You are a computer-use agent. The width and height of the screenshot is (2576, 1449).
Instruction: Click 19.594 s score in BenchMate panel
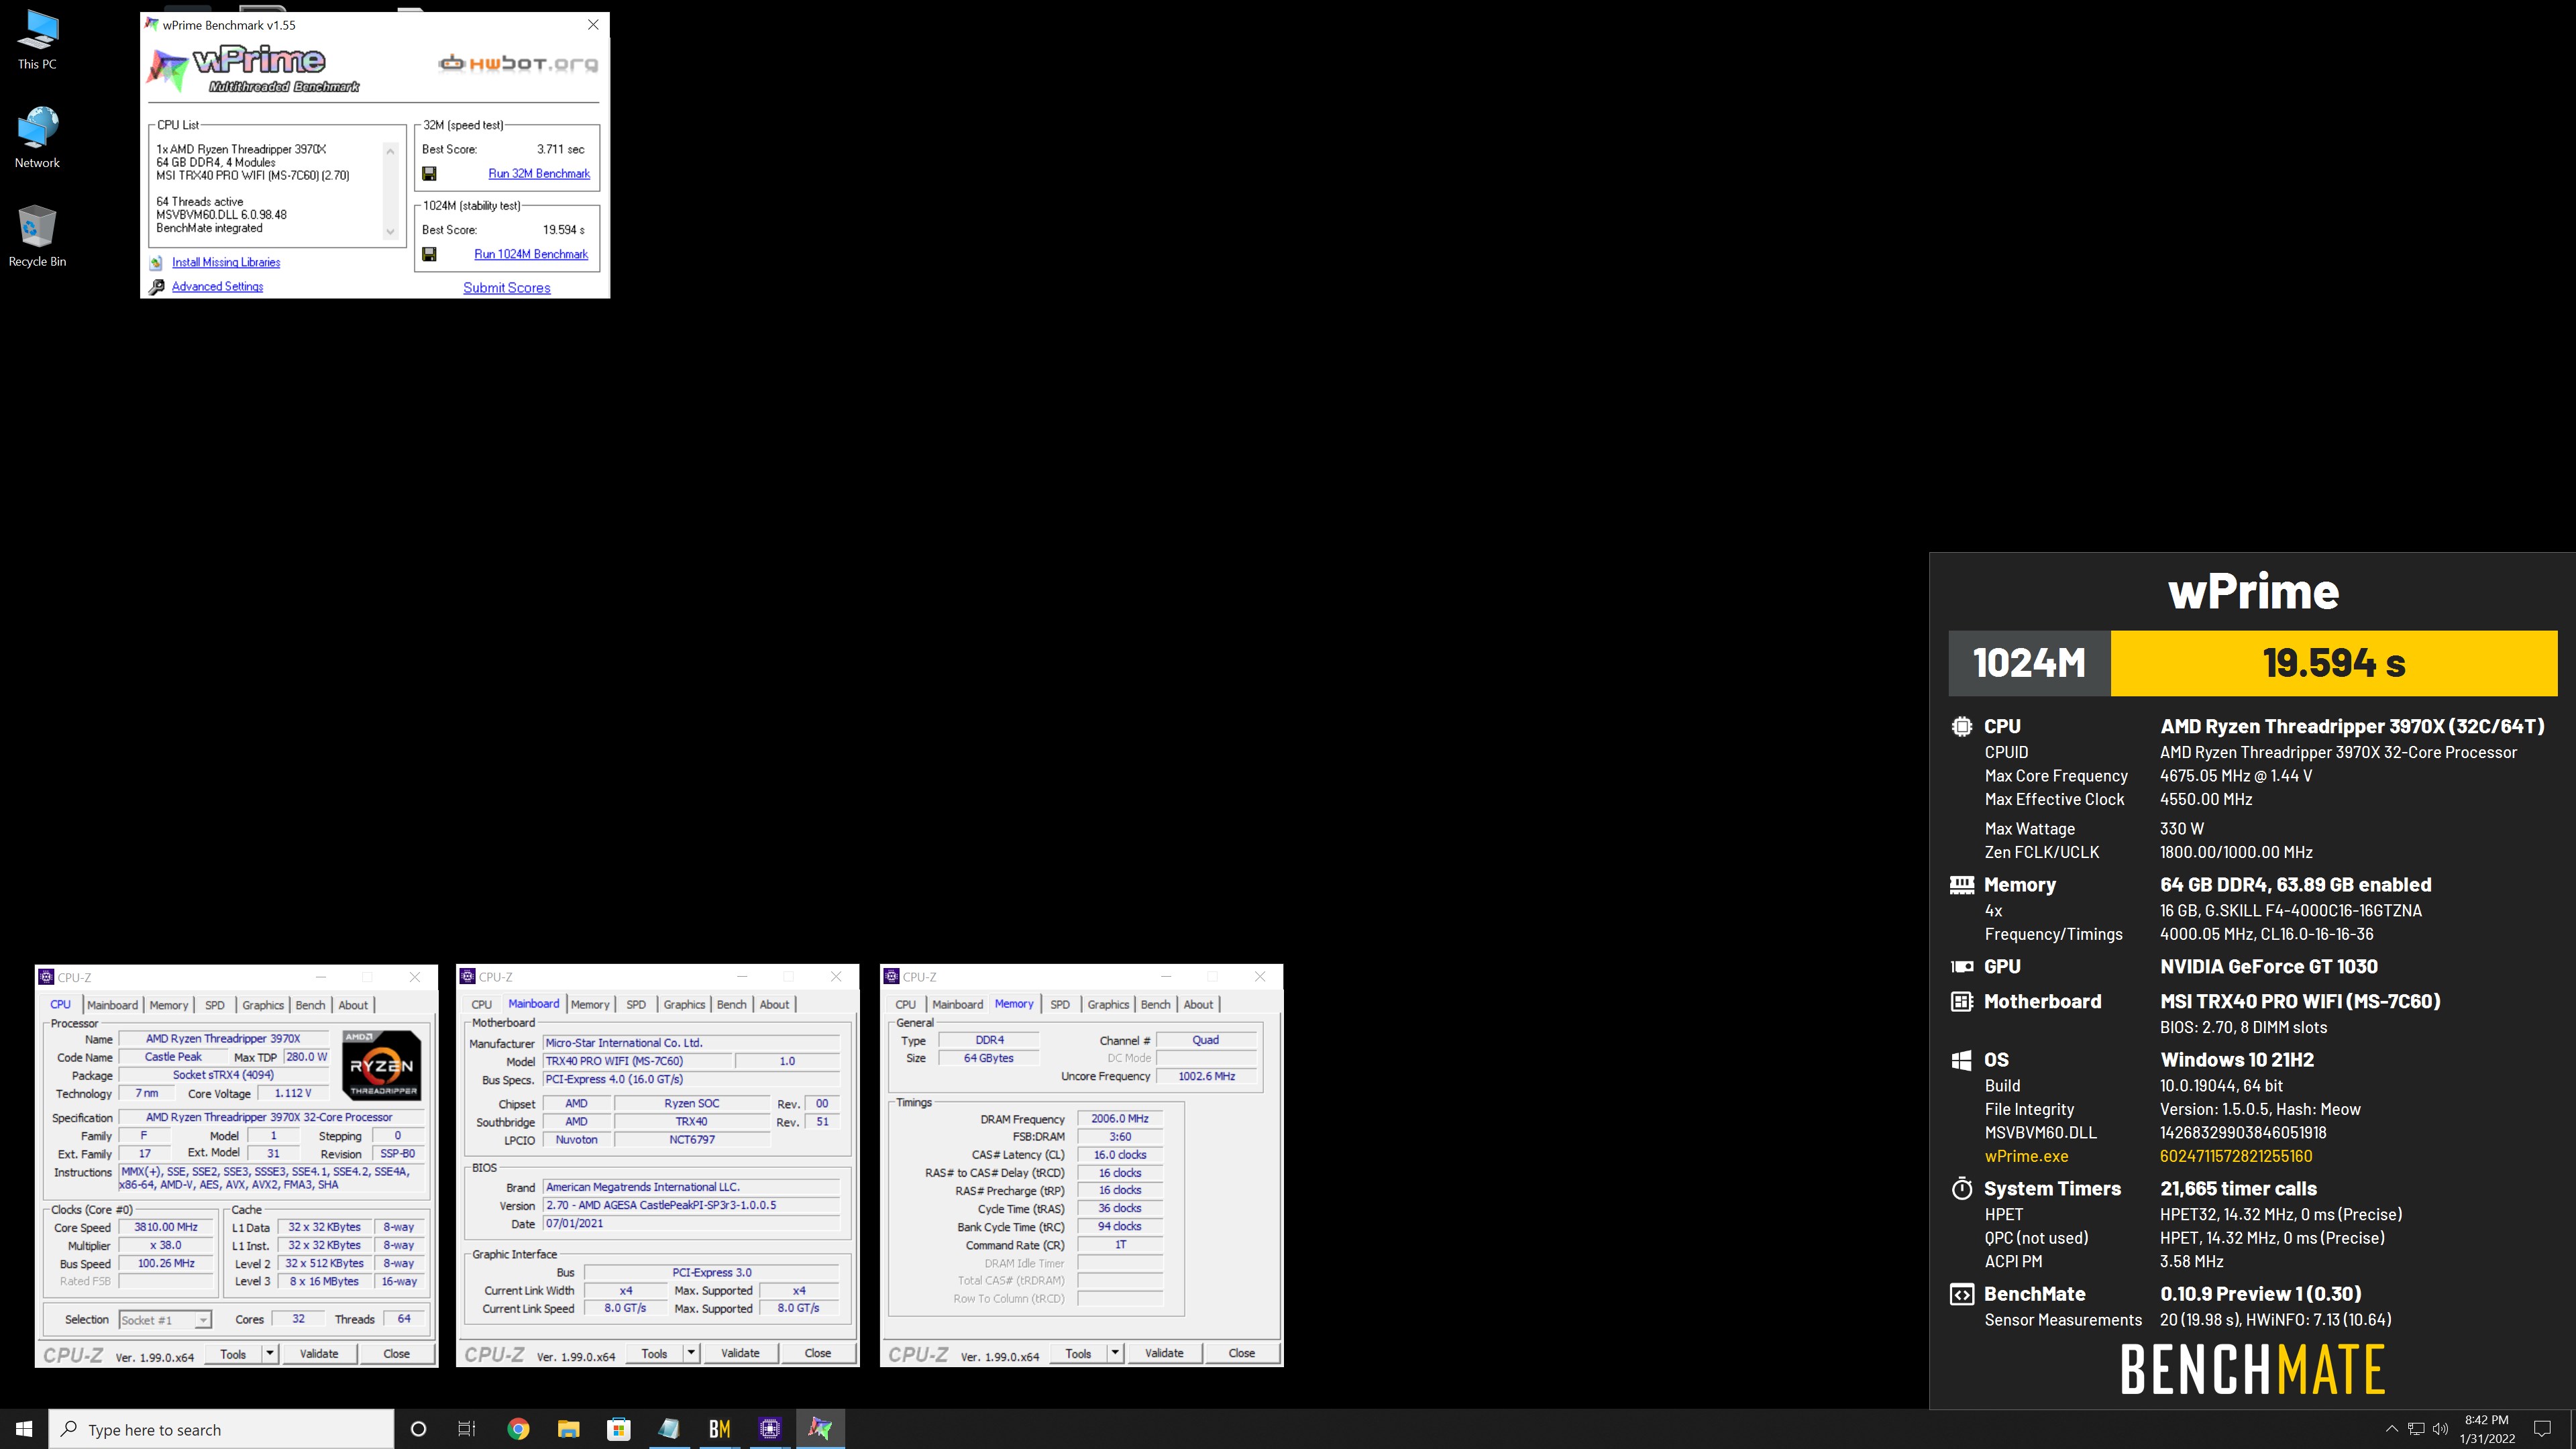point(2334,663)
